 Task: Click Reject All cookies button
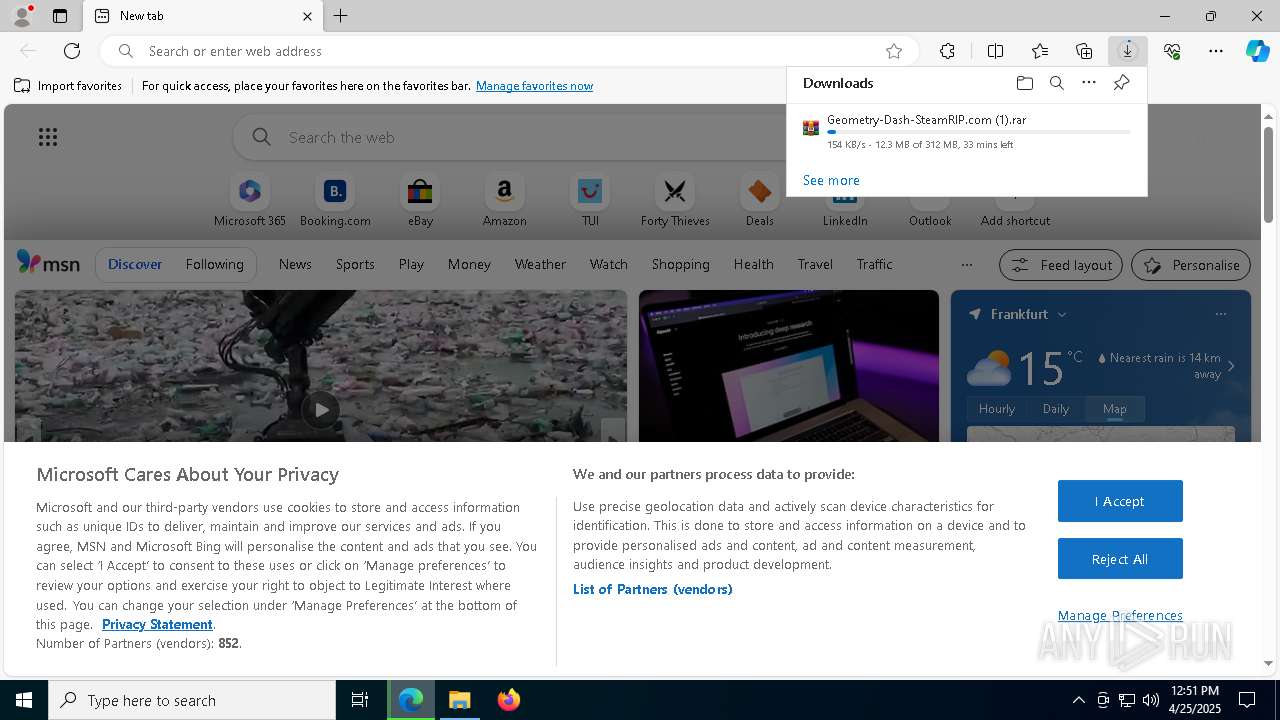tap(1120, 559)
